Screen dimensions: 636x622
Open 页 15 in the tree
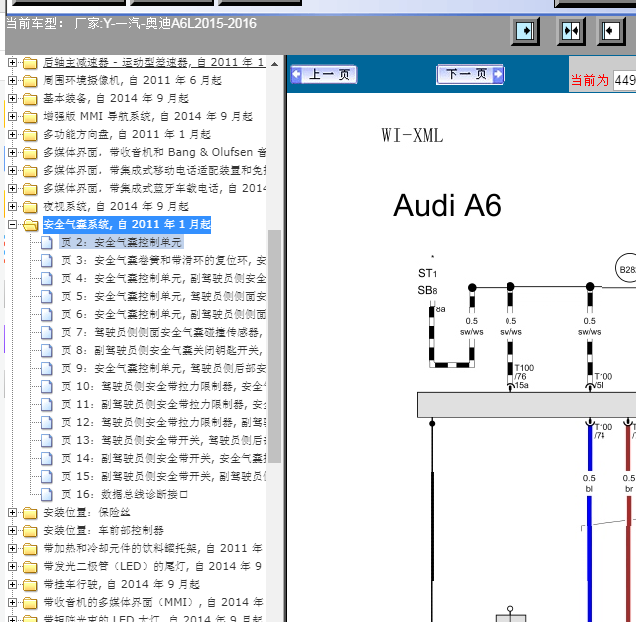(163, 476)
